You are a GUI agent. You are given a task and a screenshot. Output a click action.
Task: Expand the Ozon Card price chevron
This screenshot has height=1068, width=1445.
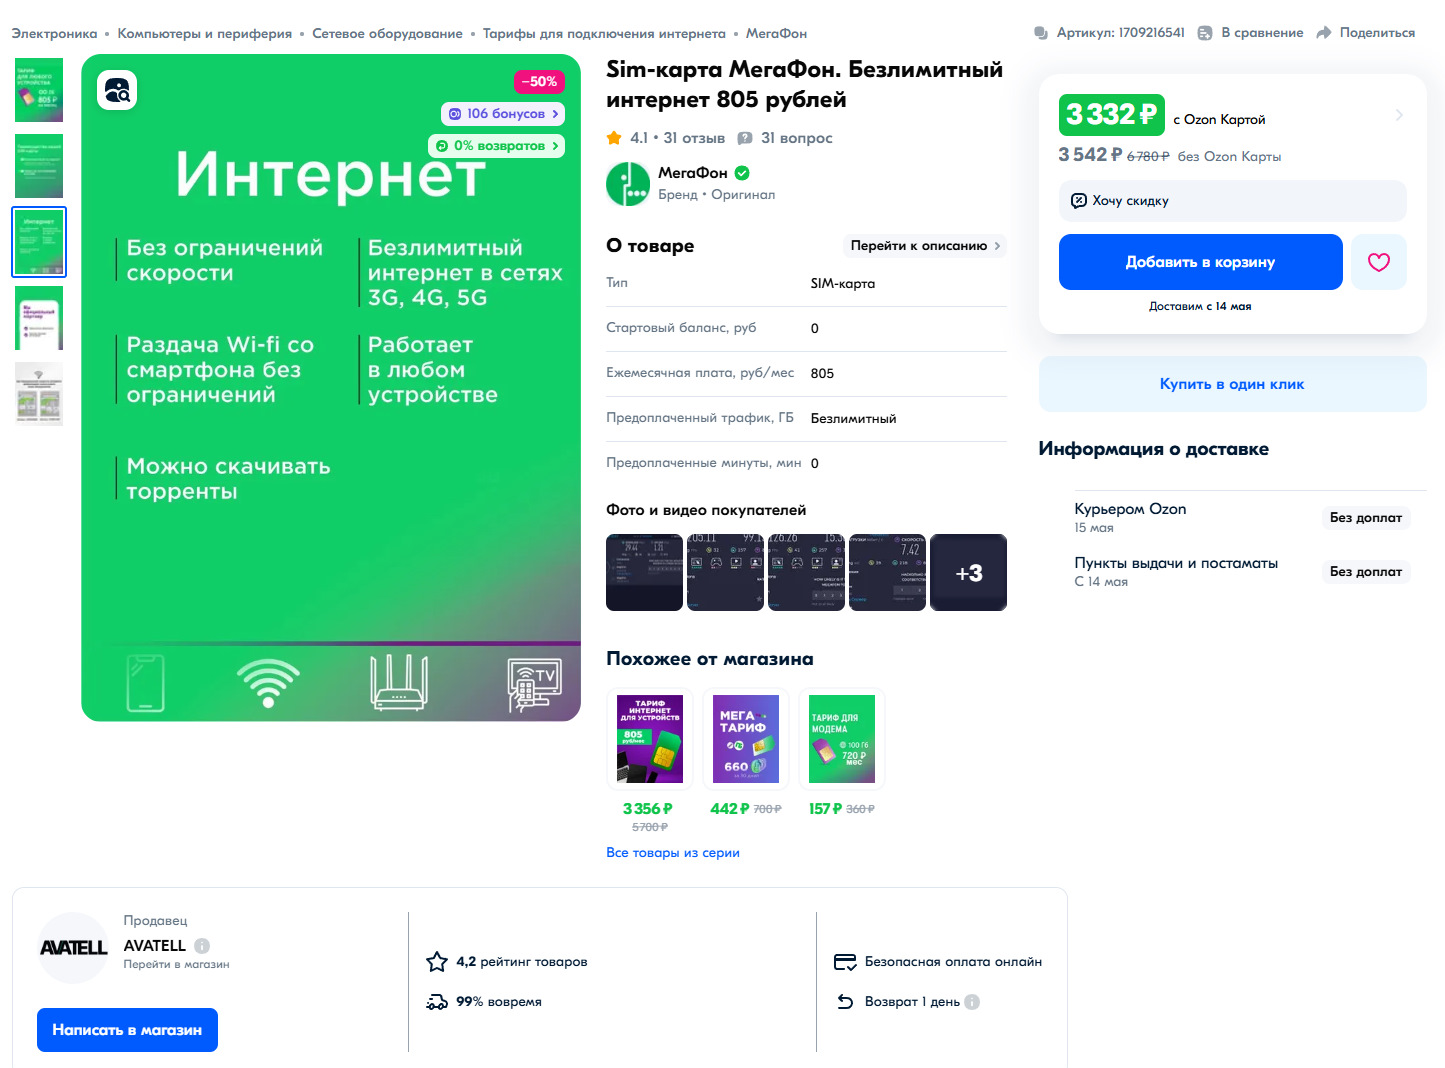(x=1399, y=115)
